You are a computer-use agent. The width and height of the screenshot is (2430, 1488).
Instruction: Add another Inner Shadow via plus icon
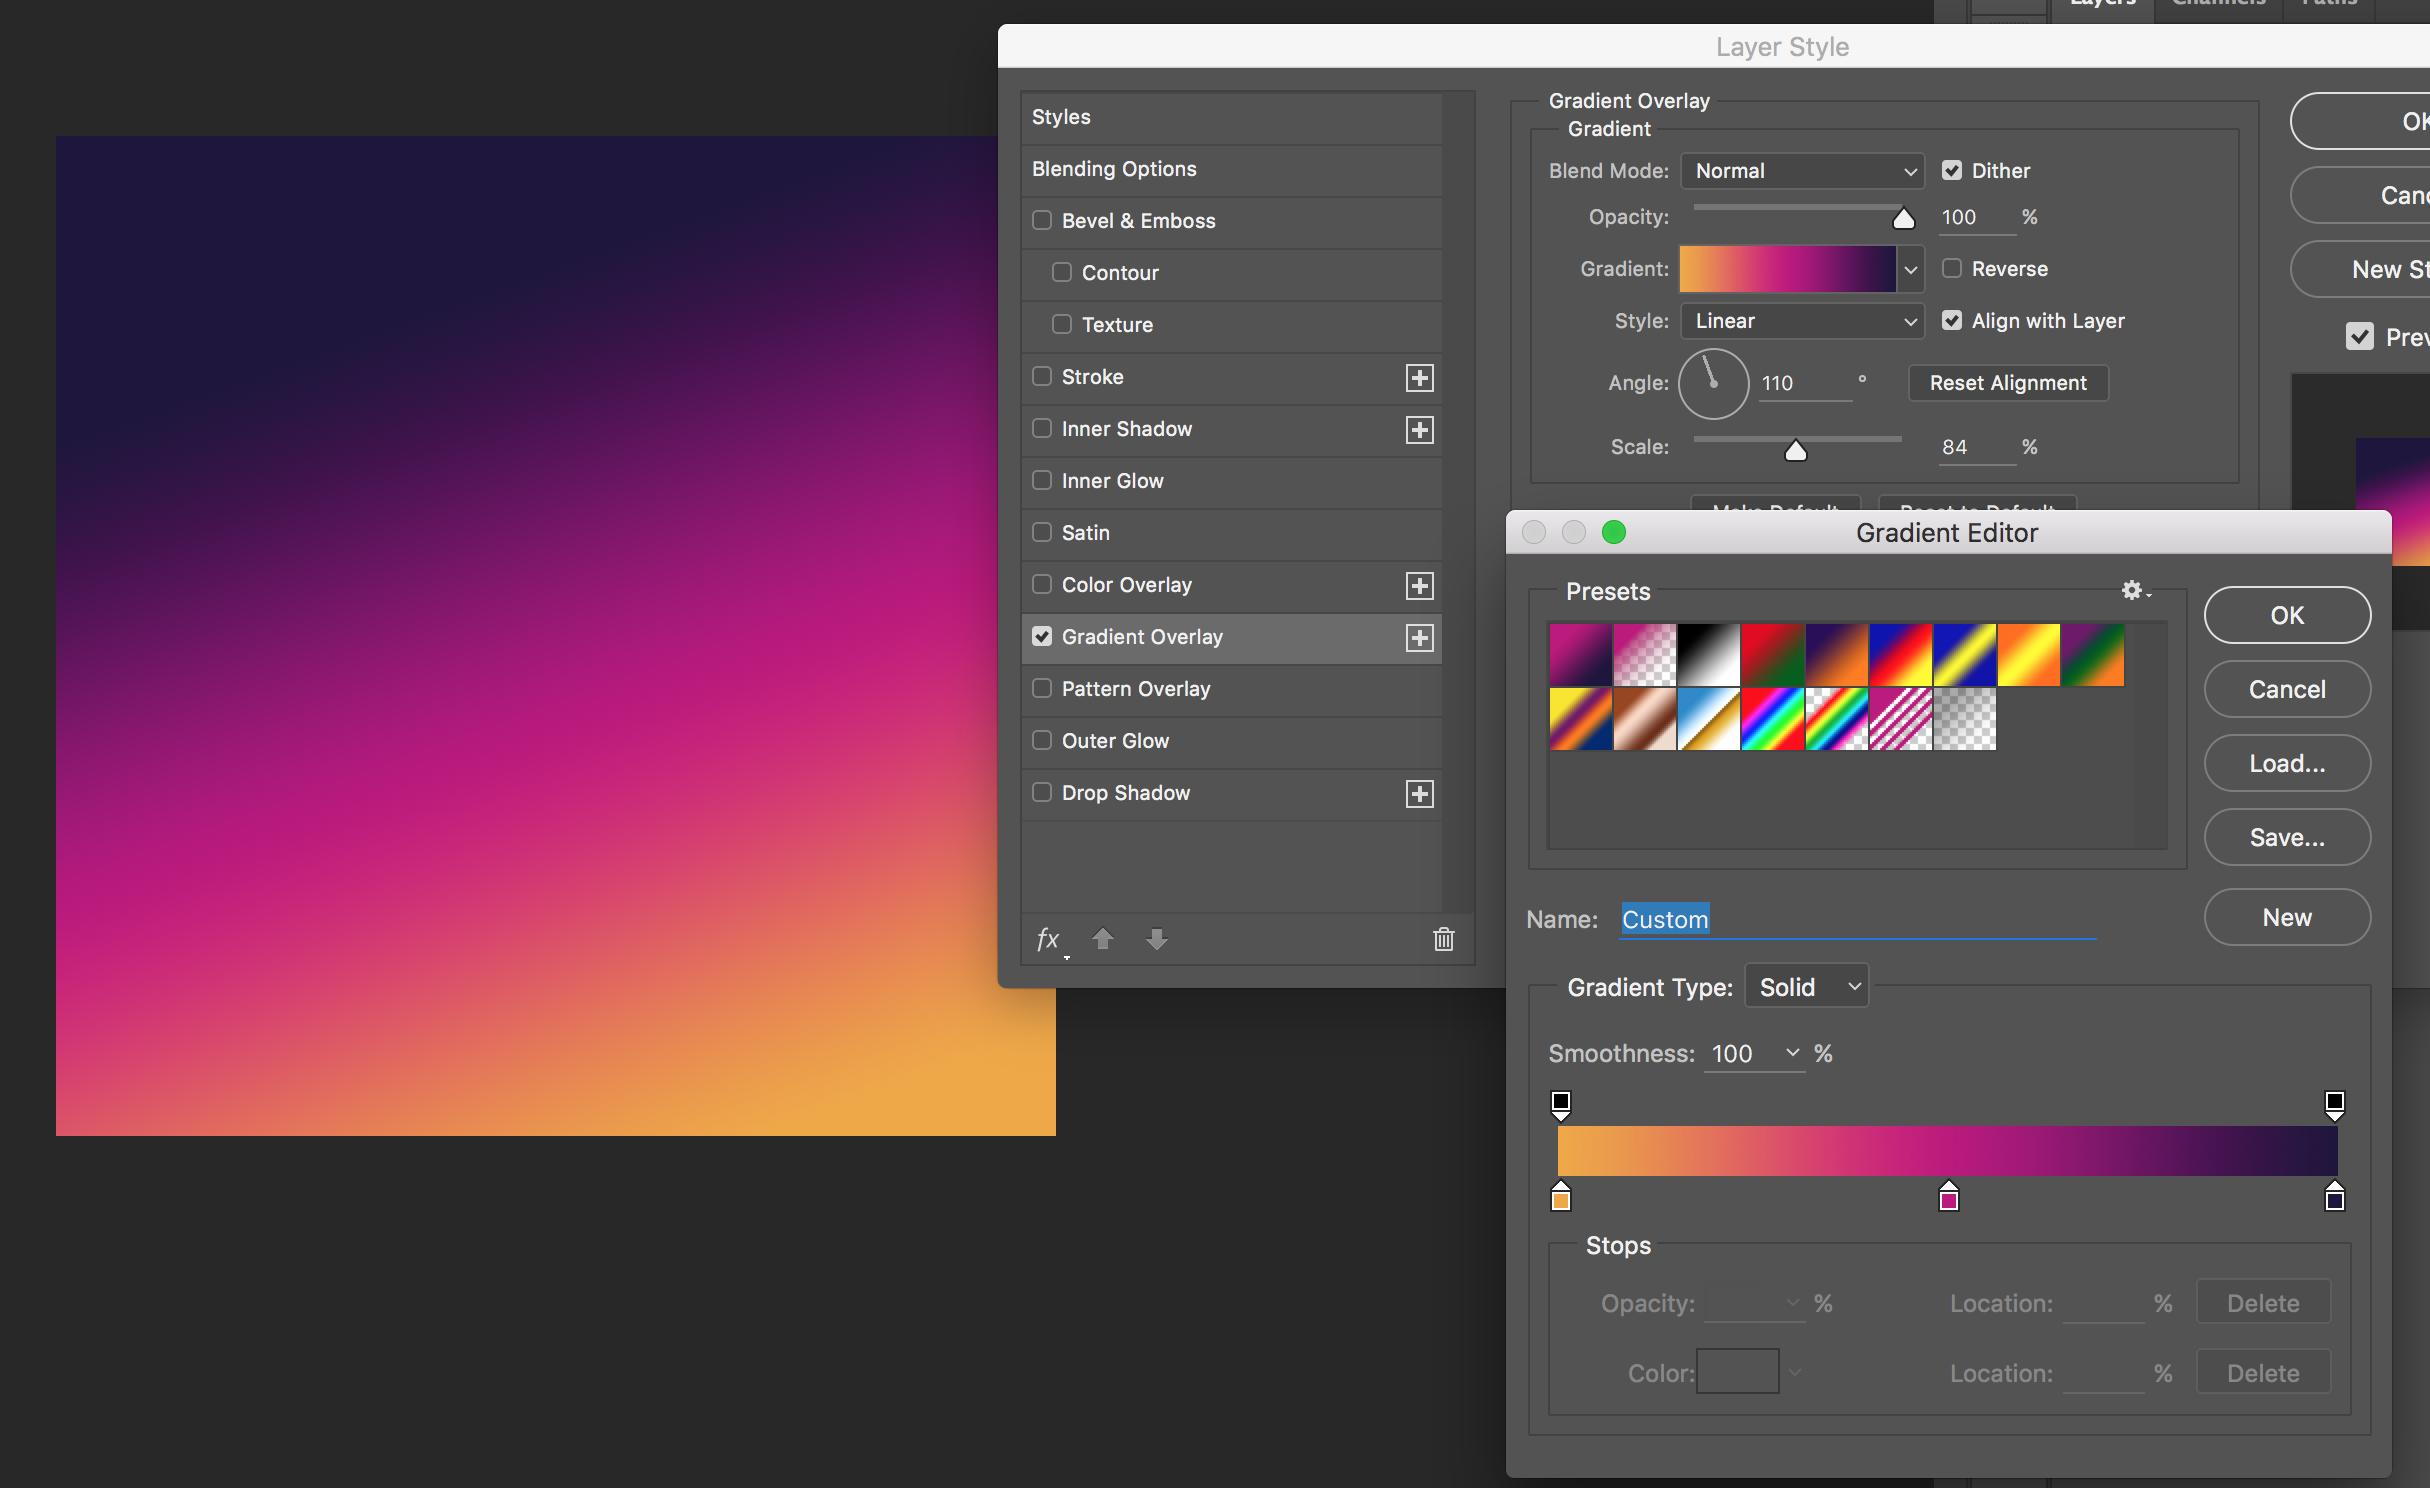[x=1419, y=430]
